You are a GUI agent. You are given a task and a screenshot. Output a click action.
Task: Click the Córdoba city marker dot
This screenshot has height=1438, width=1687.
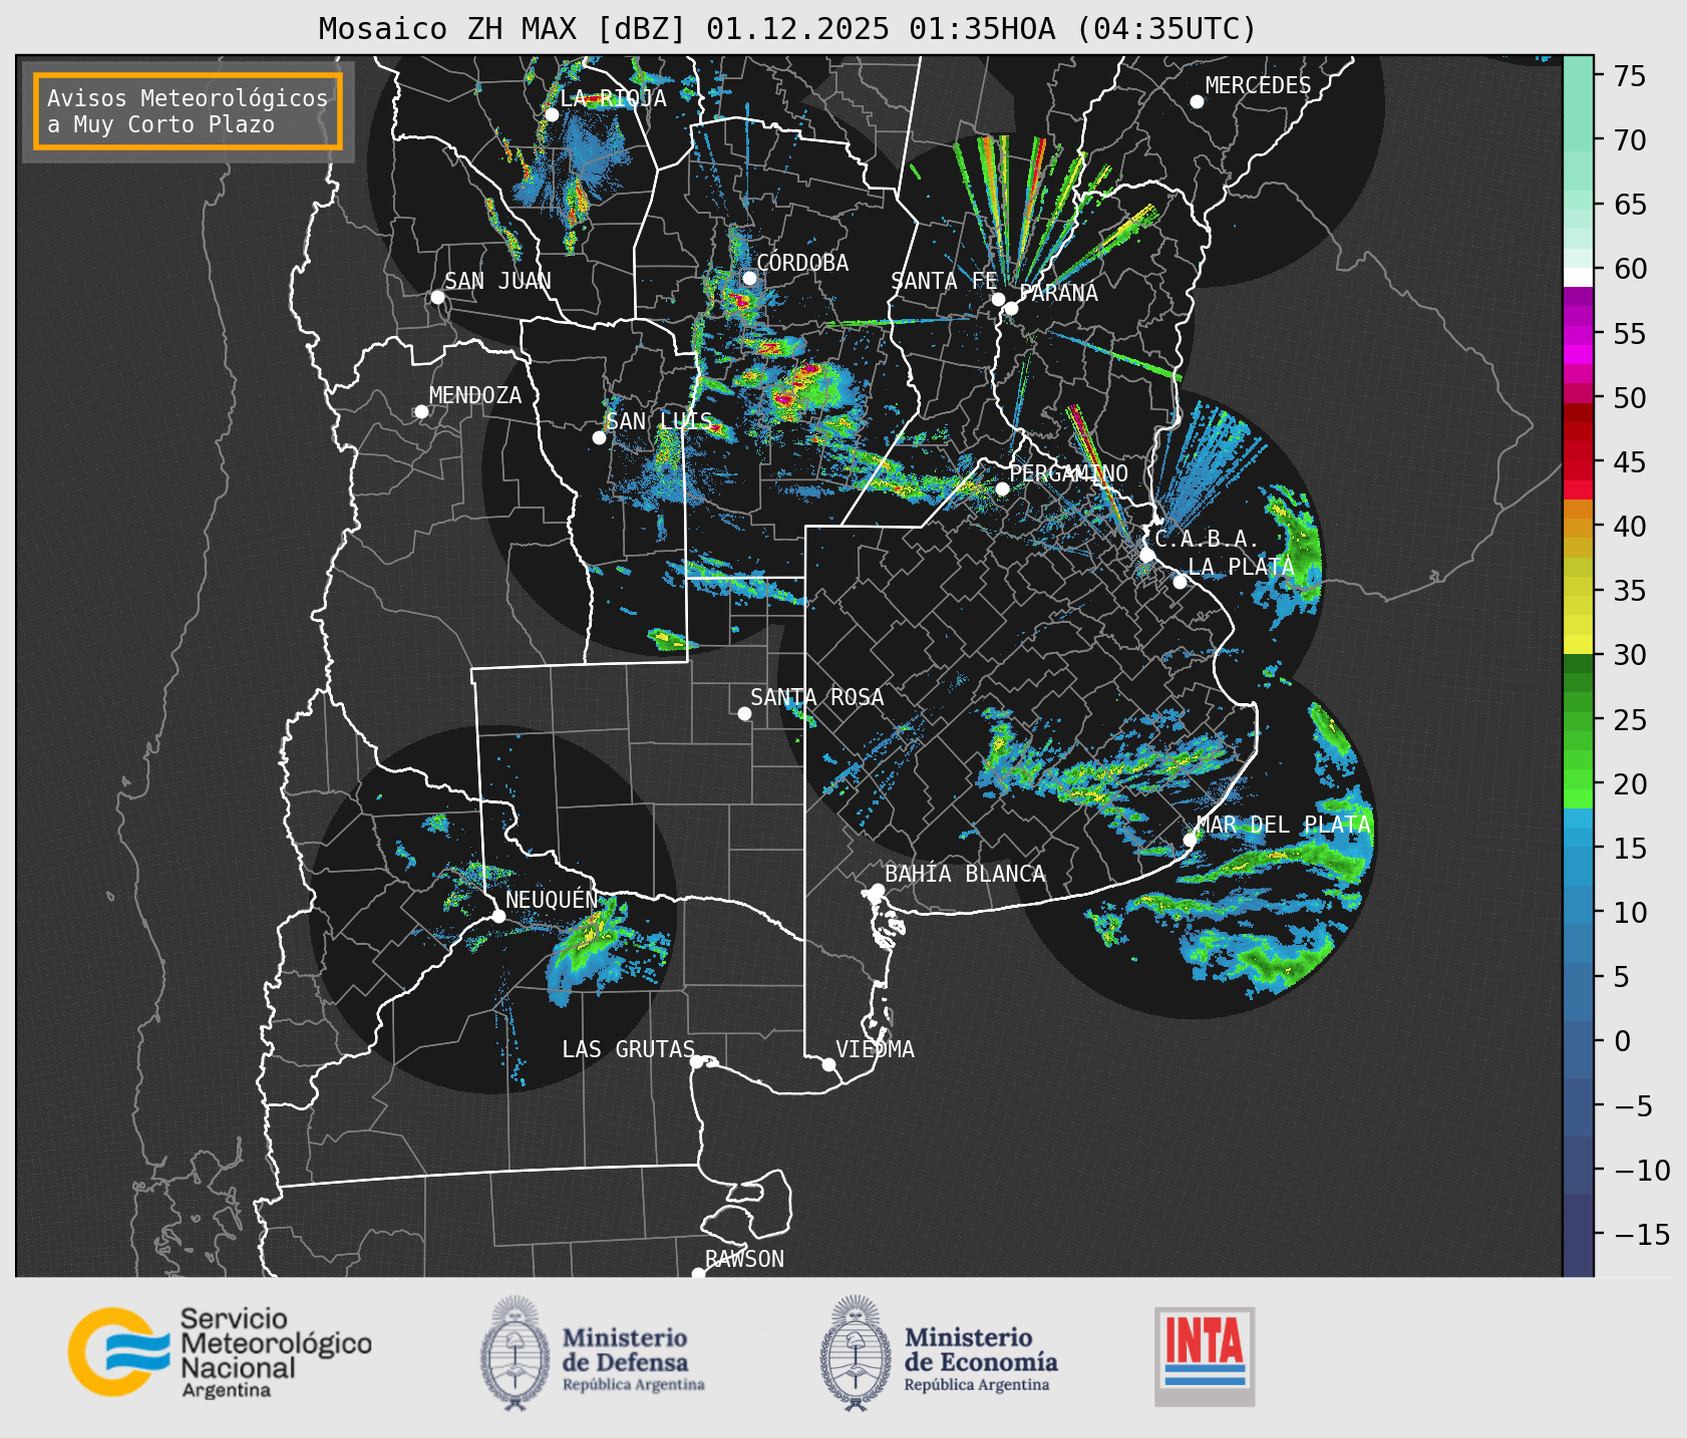click(749, 278)
